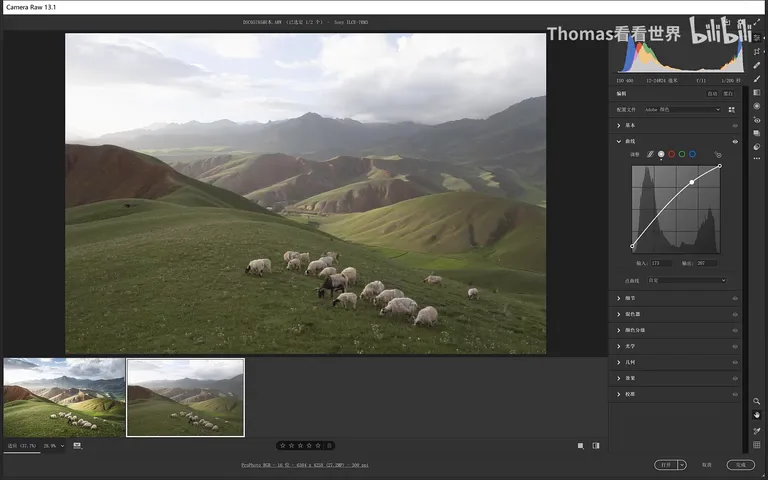Toggle visibility eye of 基本 panel
The height and width of the screenshot is (480, 768).
(735, 126)
